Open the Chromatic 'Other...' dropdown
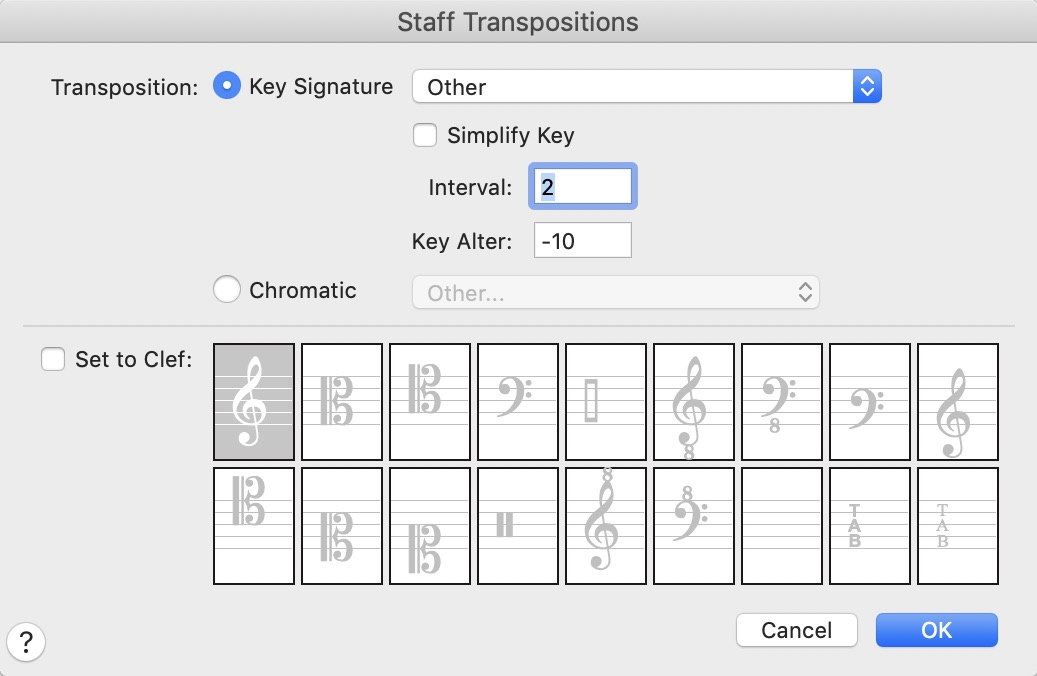The height and width of the screenshot is (676, 1037). coord(616,292)
